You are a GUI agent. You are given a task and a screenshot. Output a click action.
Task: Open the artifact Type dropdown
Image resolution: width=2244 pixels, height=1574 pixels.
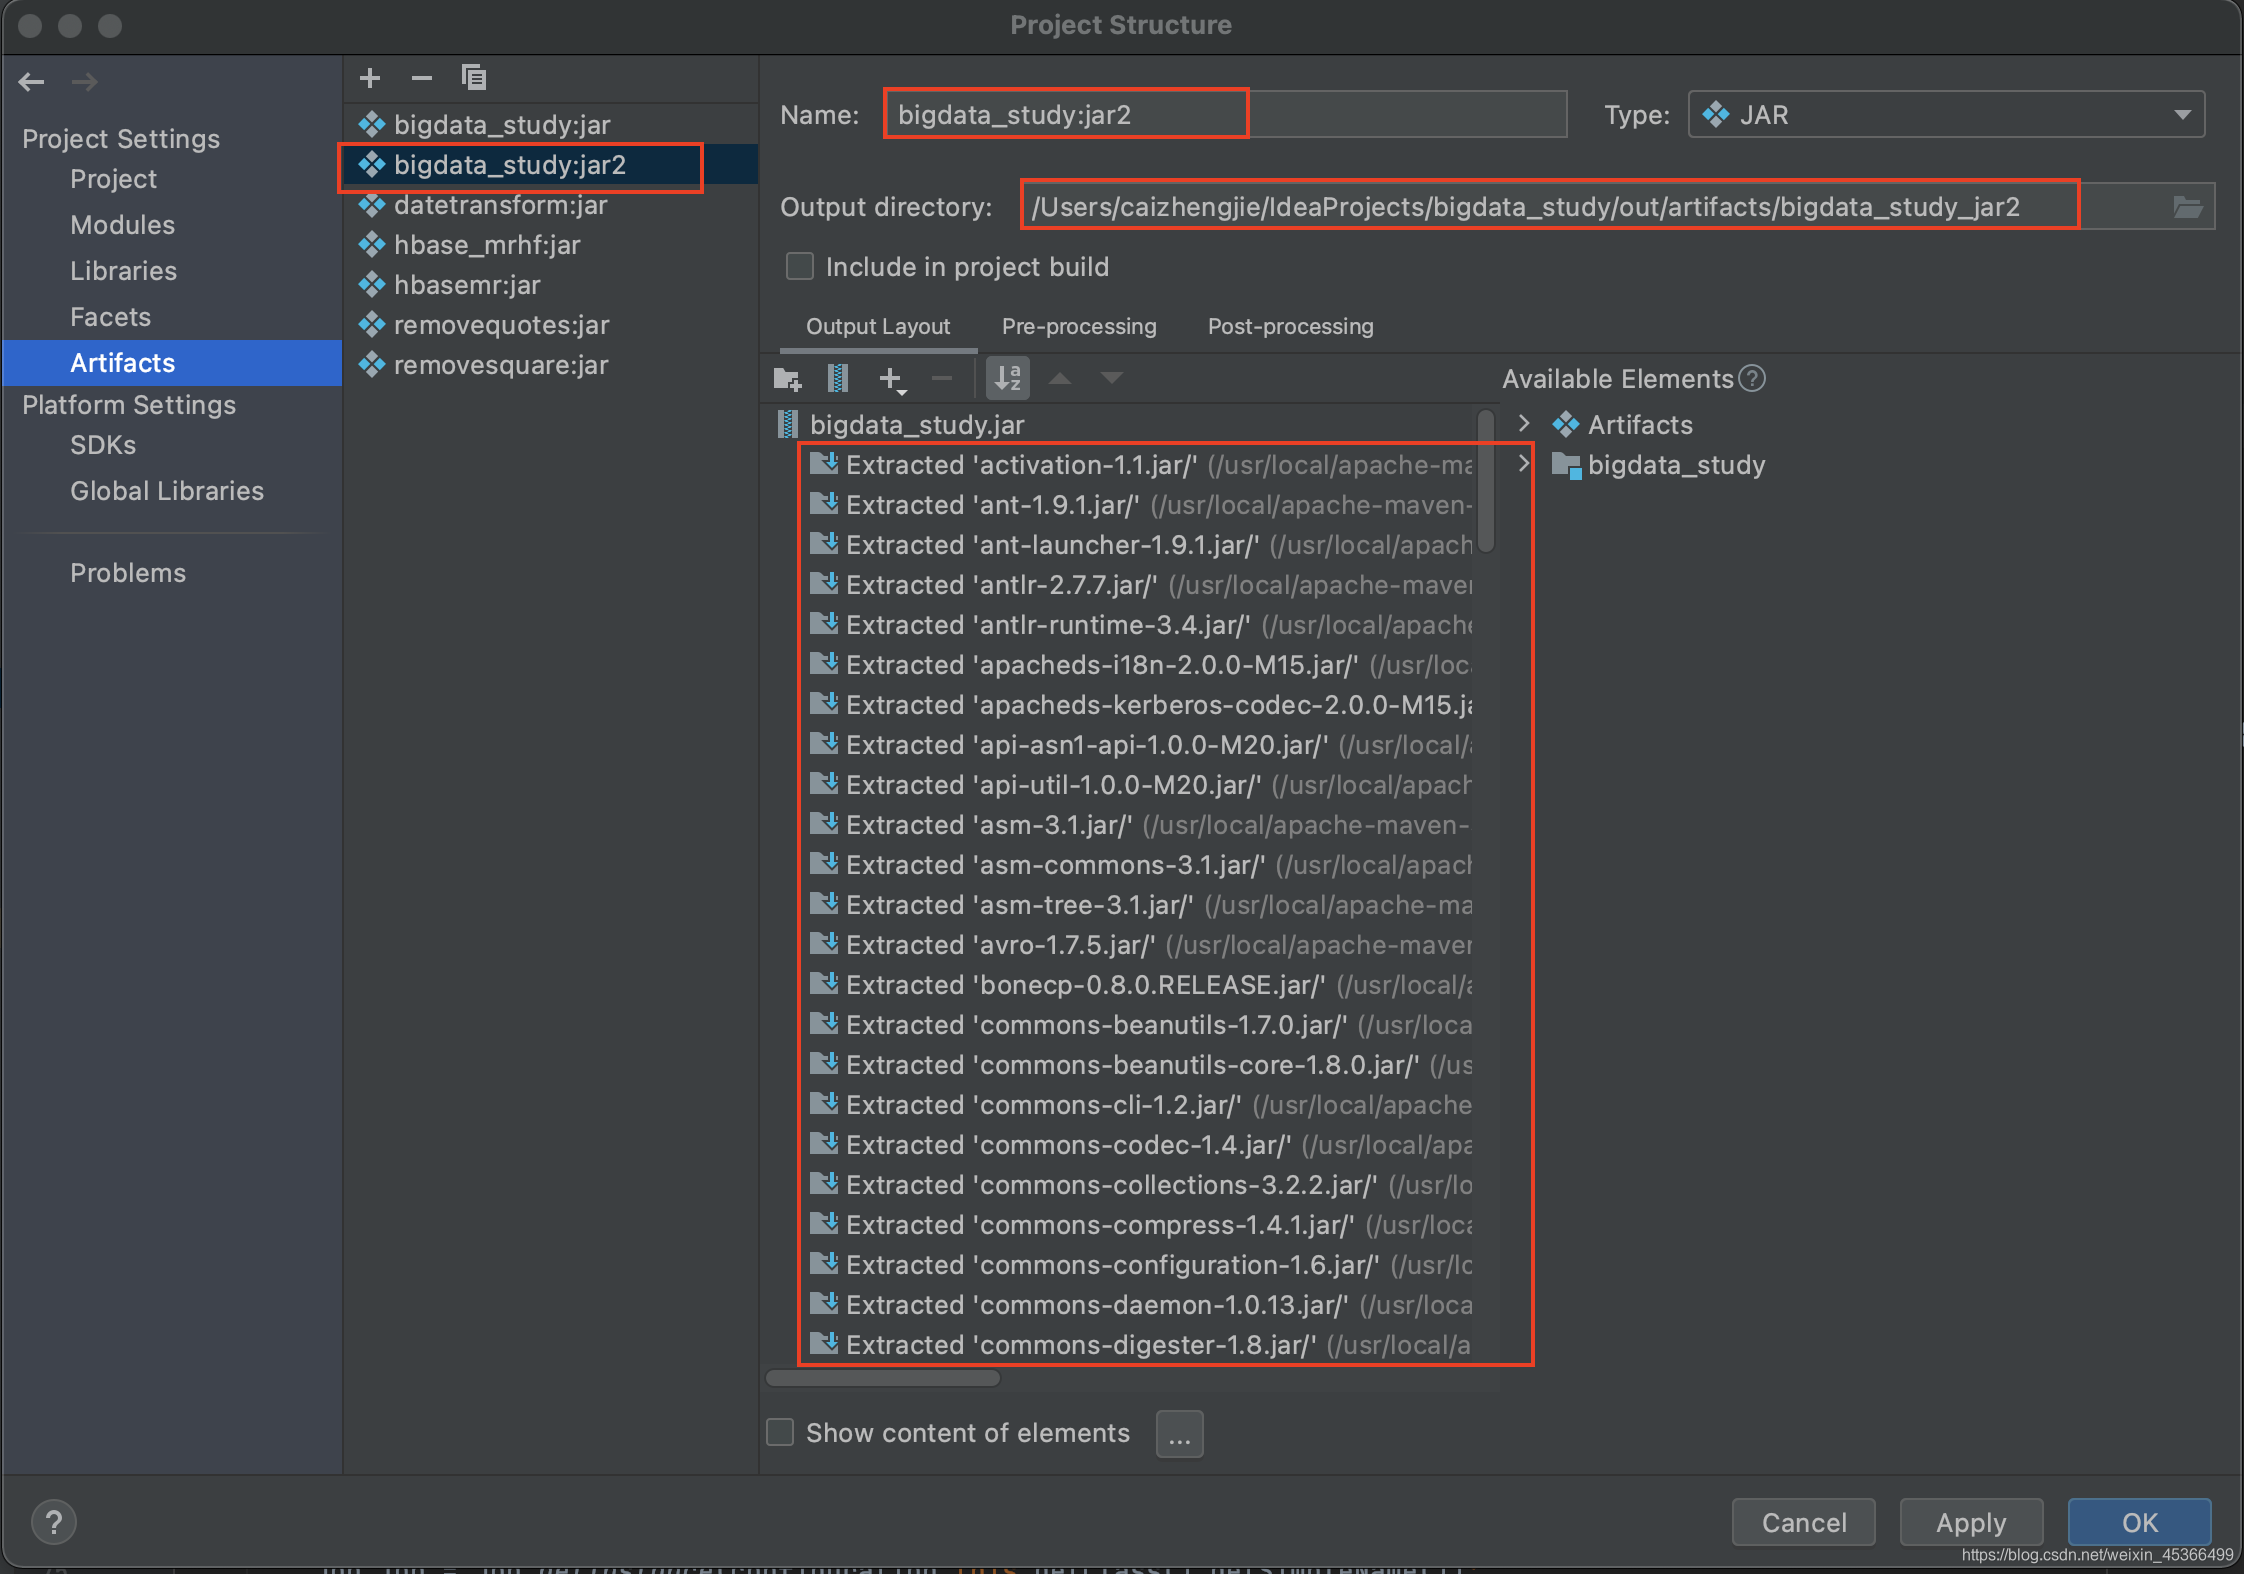2182,115
